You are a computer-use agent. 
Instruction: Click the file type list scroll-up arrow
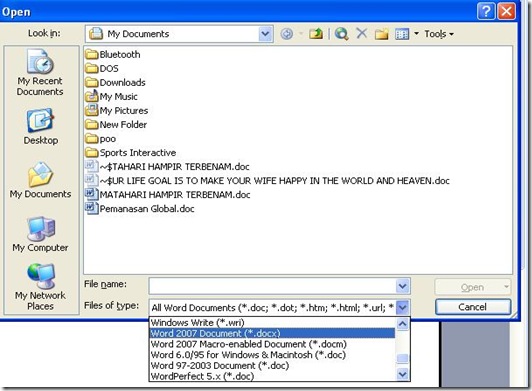click(402, 324)
